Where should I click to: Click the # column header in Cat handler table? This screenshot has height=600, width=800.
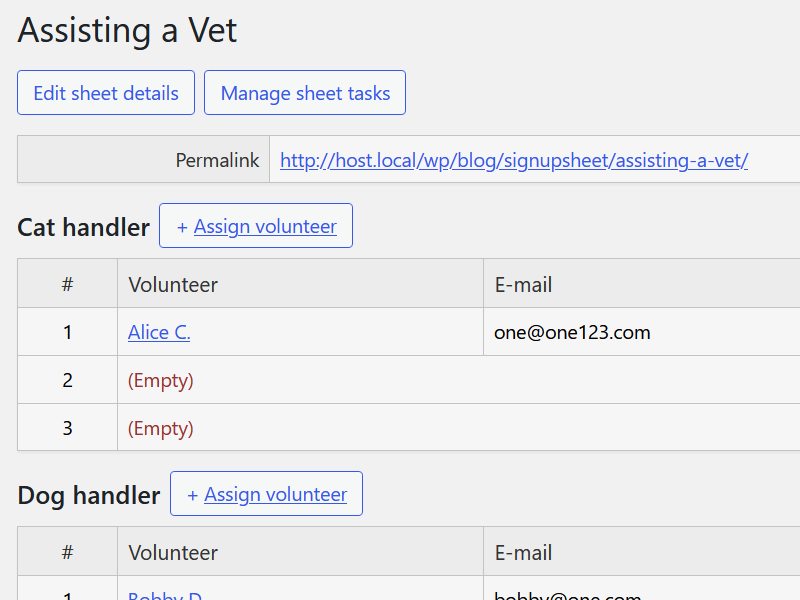[67, 284]
